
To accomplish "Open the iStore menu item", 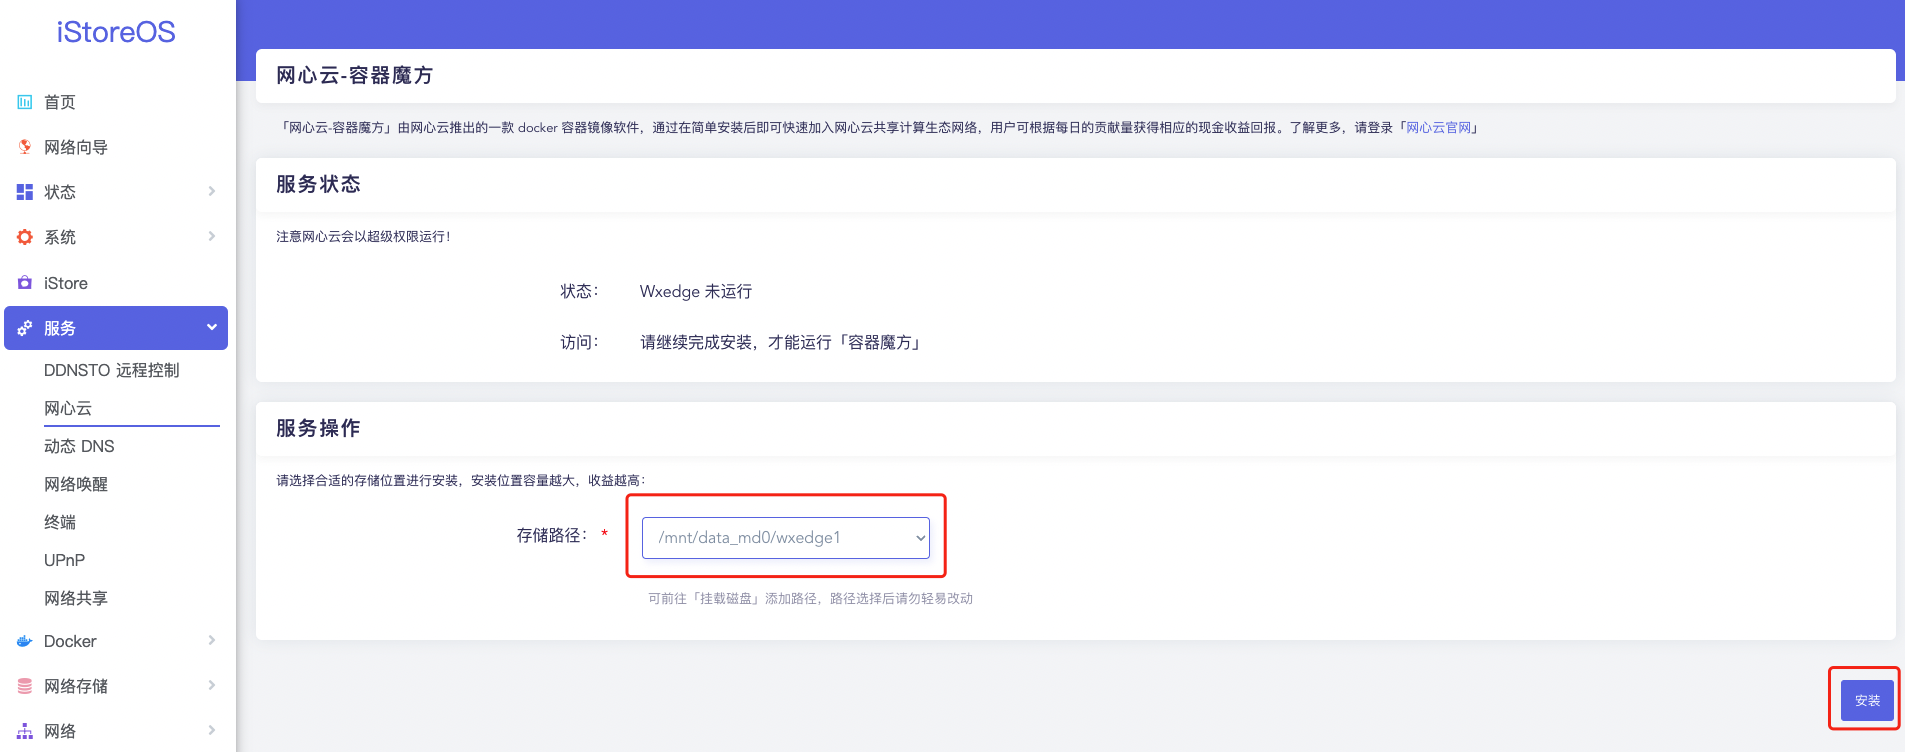I will [66, 283].
